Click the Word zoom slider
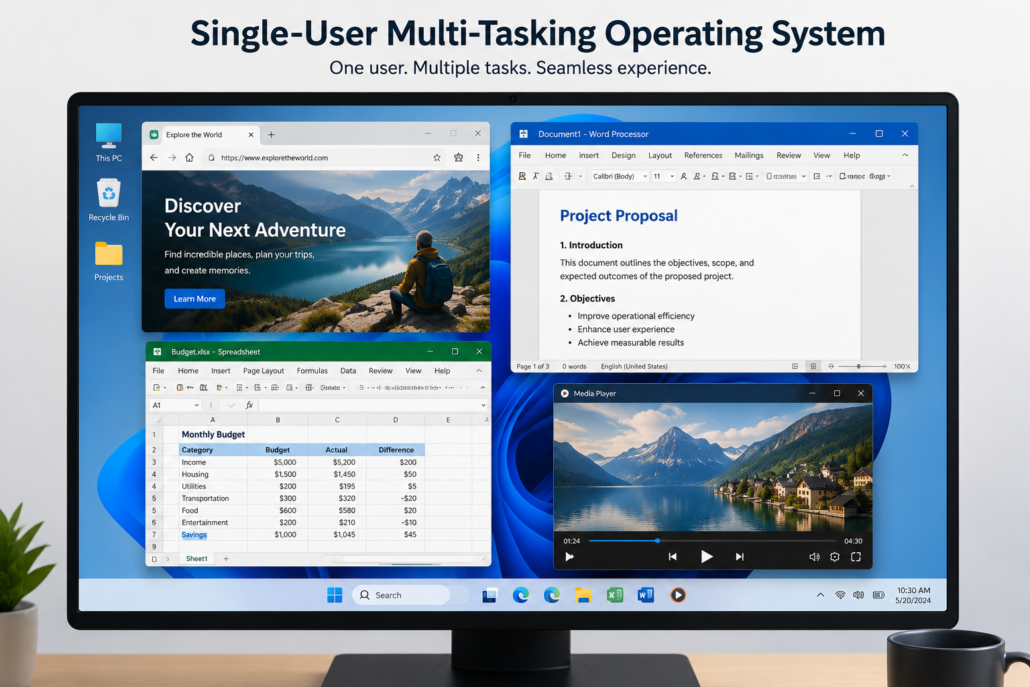1030x687 pixels. [859, 366]
